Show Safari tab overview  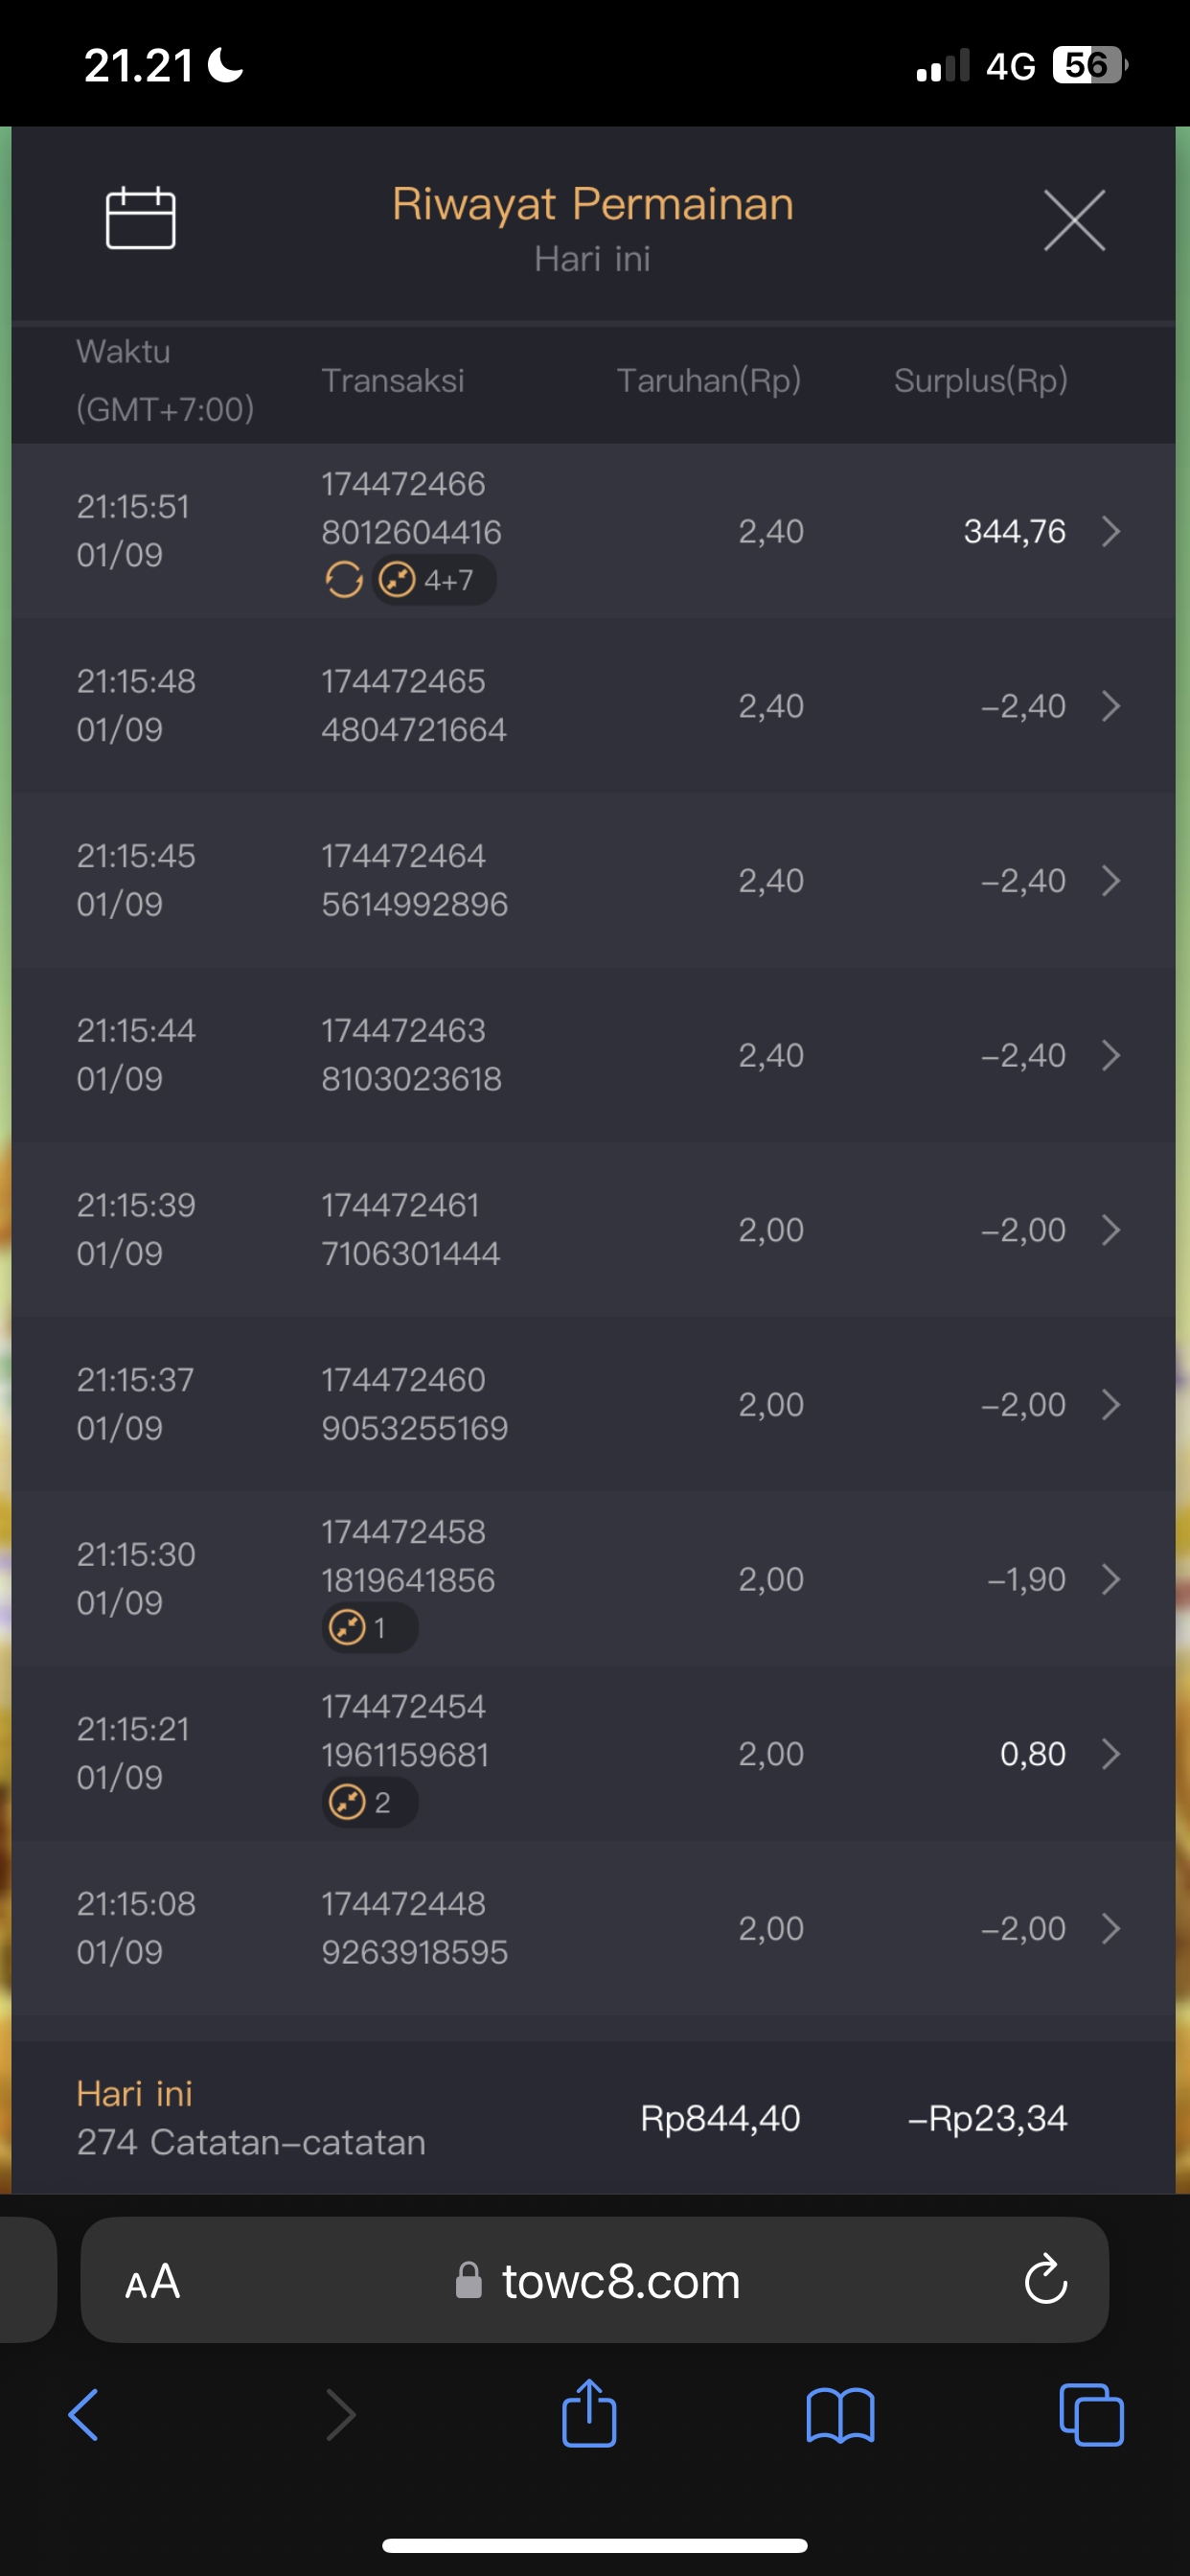(x=1090, y=2416)
